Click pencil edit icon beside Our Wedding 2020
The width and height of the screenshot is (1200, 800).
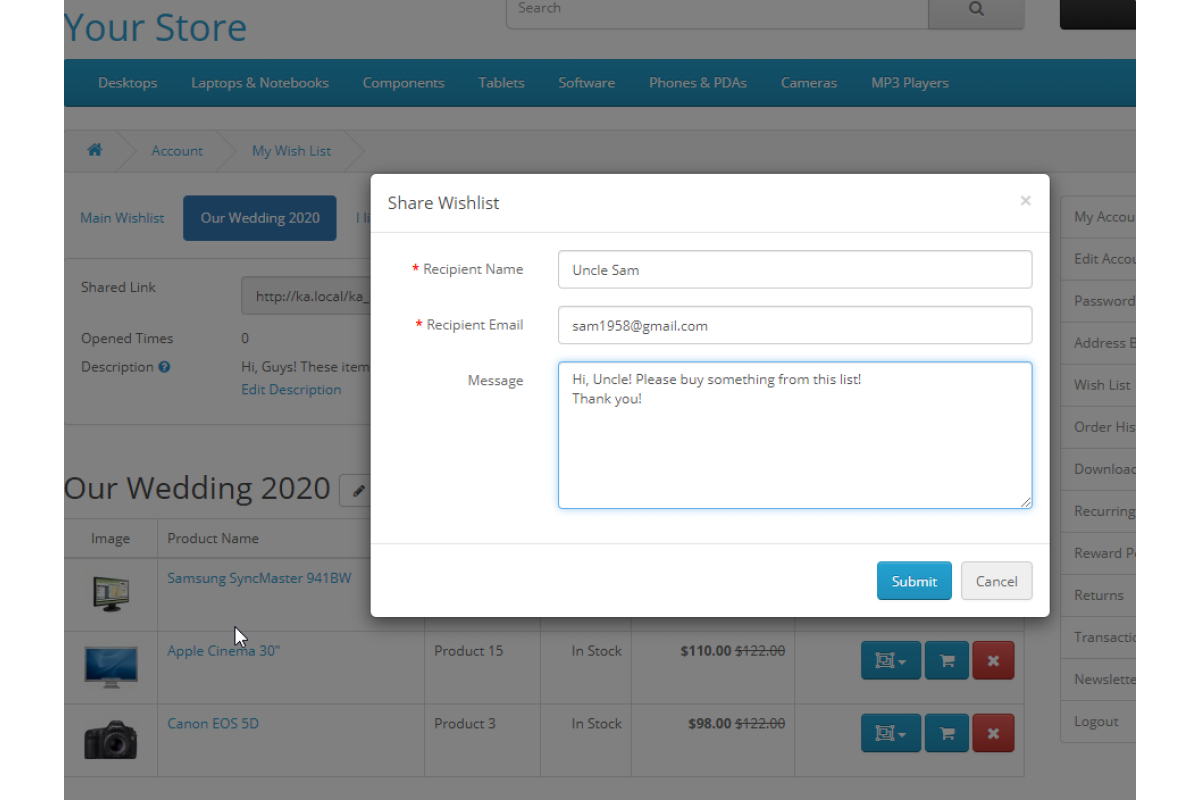[357, 490]
